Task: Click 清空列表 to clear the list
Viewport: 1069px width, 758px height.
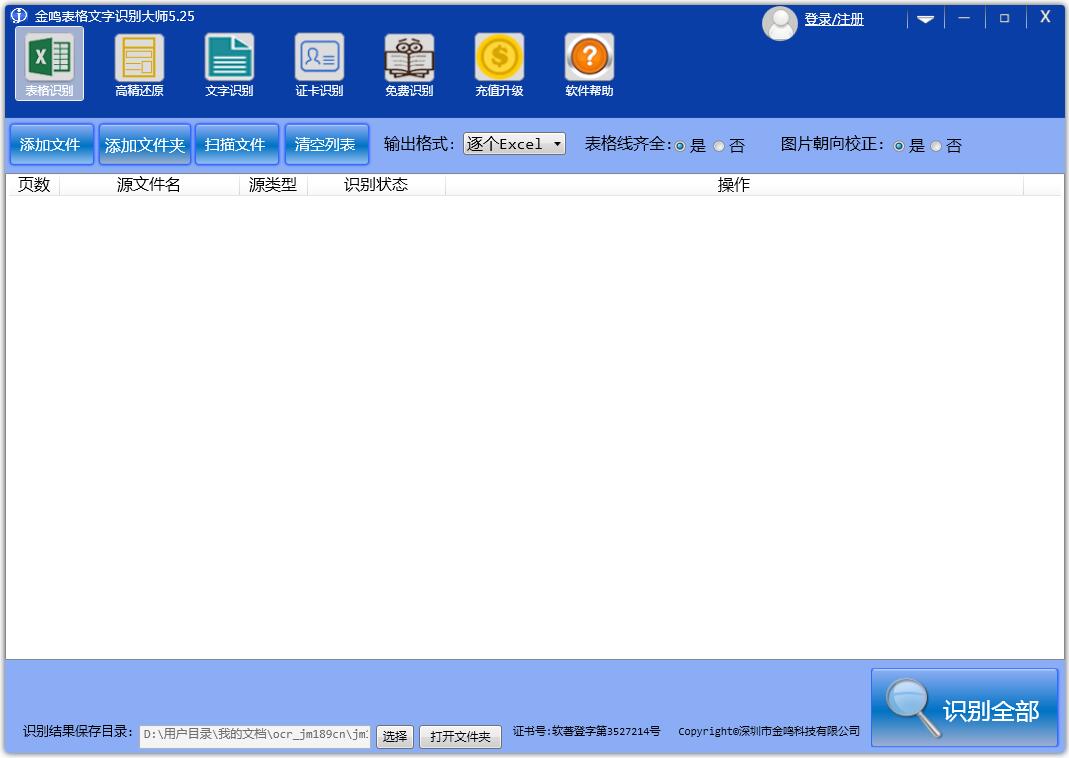Action: 327,144
